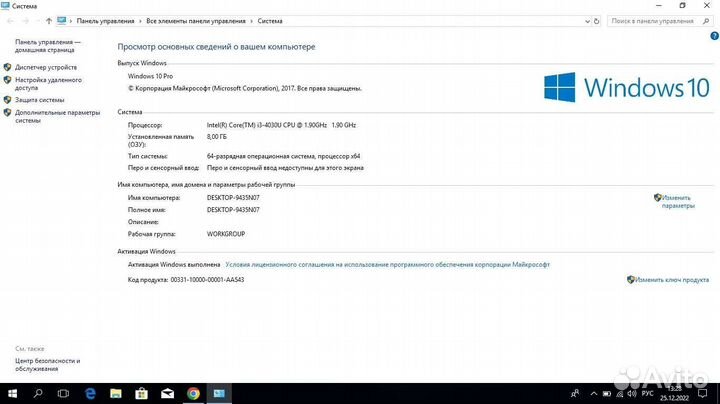This screenshot has width=720, height=404.
Task: Open the address bar history dropdown
Action: (587, 21)
